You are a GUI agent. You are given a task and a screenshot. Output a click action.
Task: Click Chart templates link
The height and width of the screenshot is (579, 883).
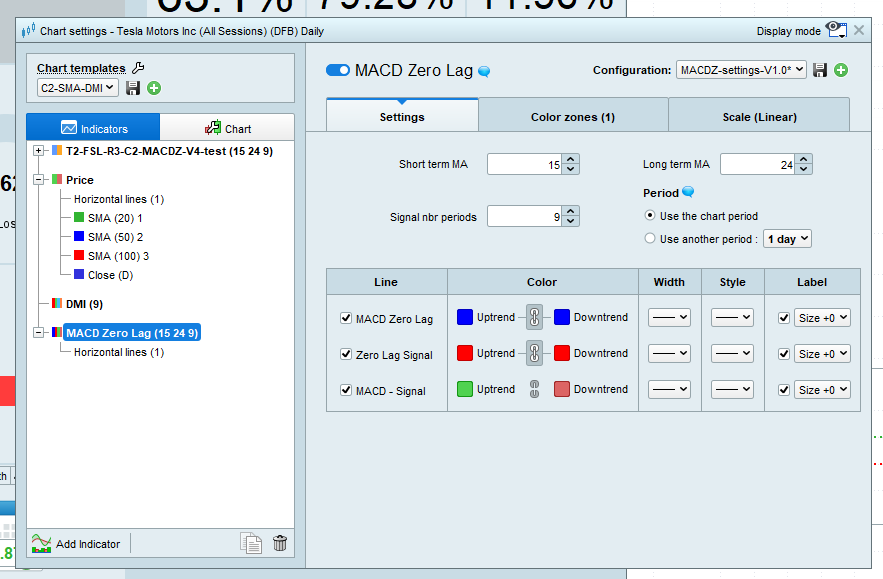(x=81, y=68)
